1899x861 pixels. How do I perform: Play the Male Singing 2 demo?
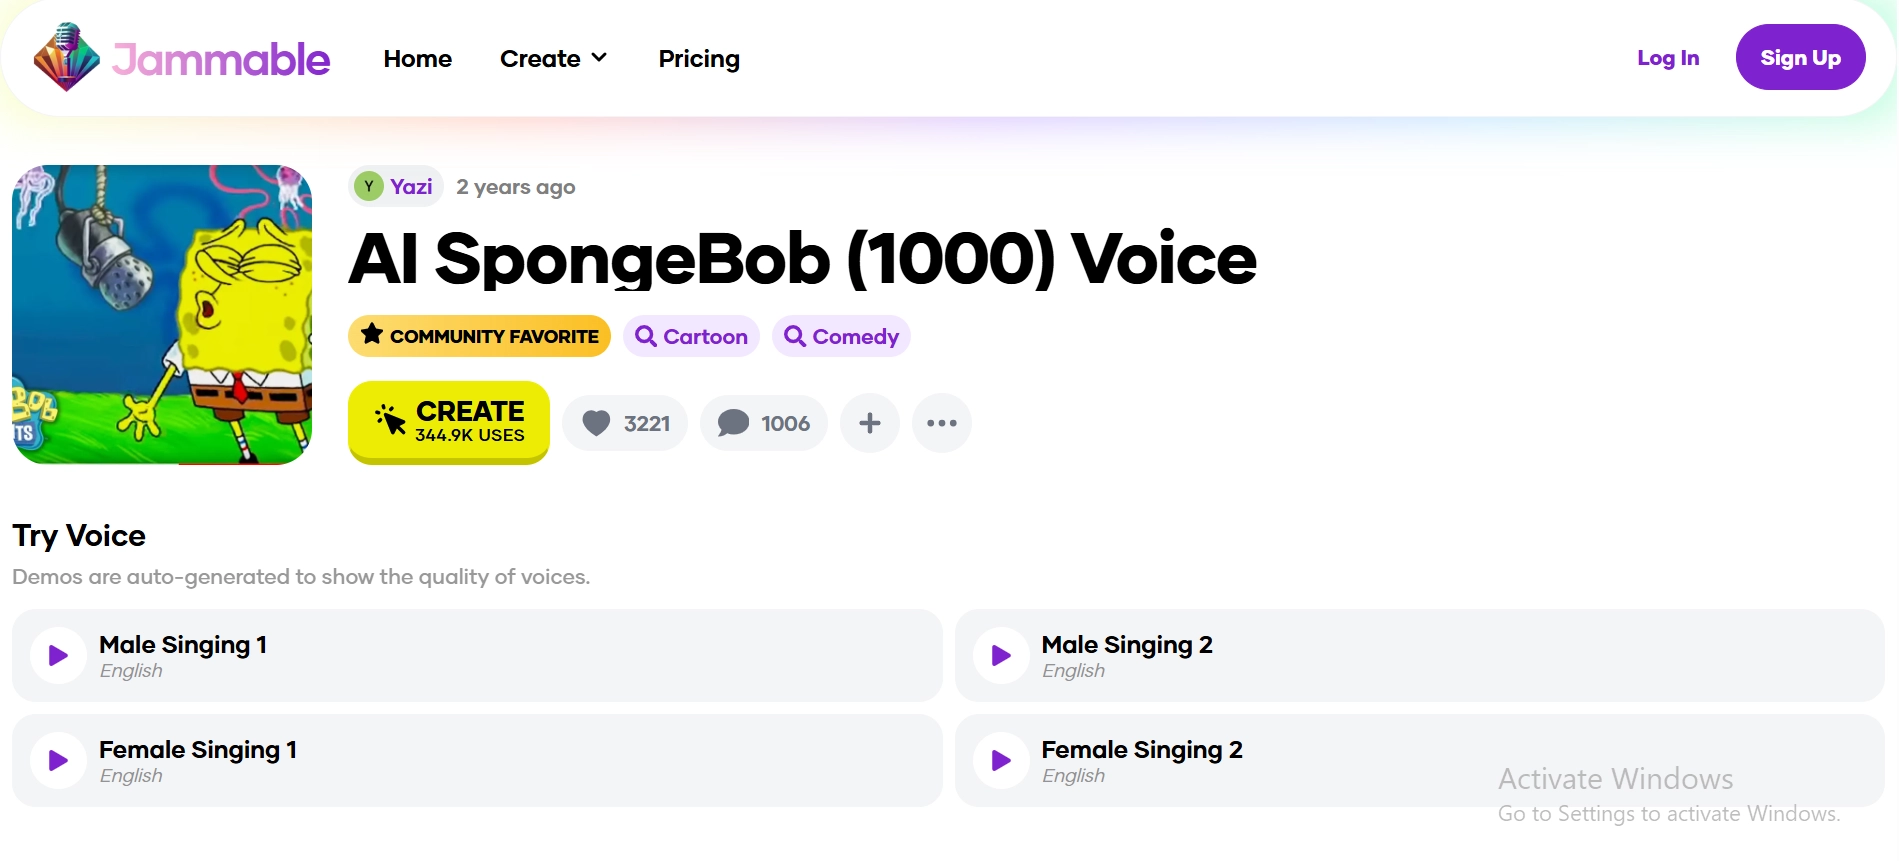(1000, 655)
